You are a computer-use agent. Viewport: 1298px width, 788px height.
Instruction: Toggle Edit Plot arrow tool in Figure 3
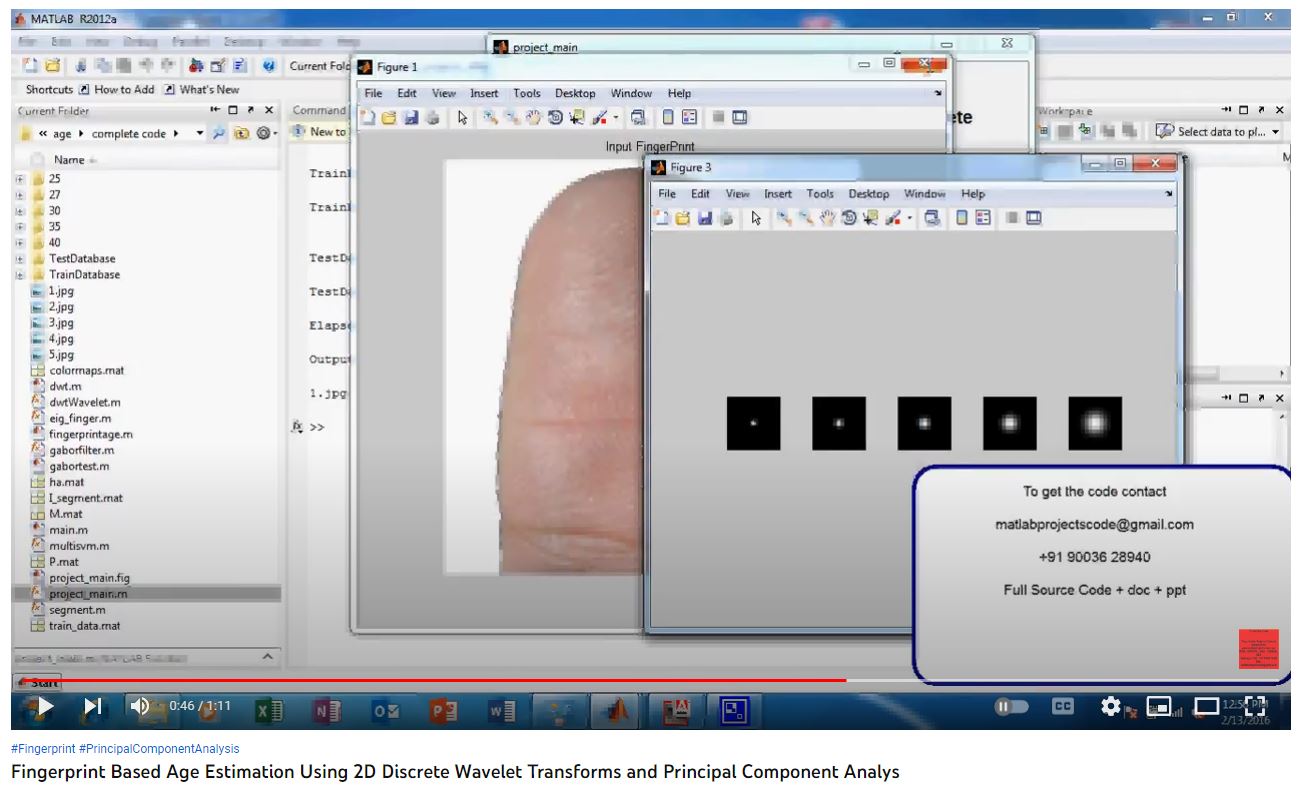[x=756, y=218]
